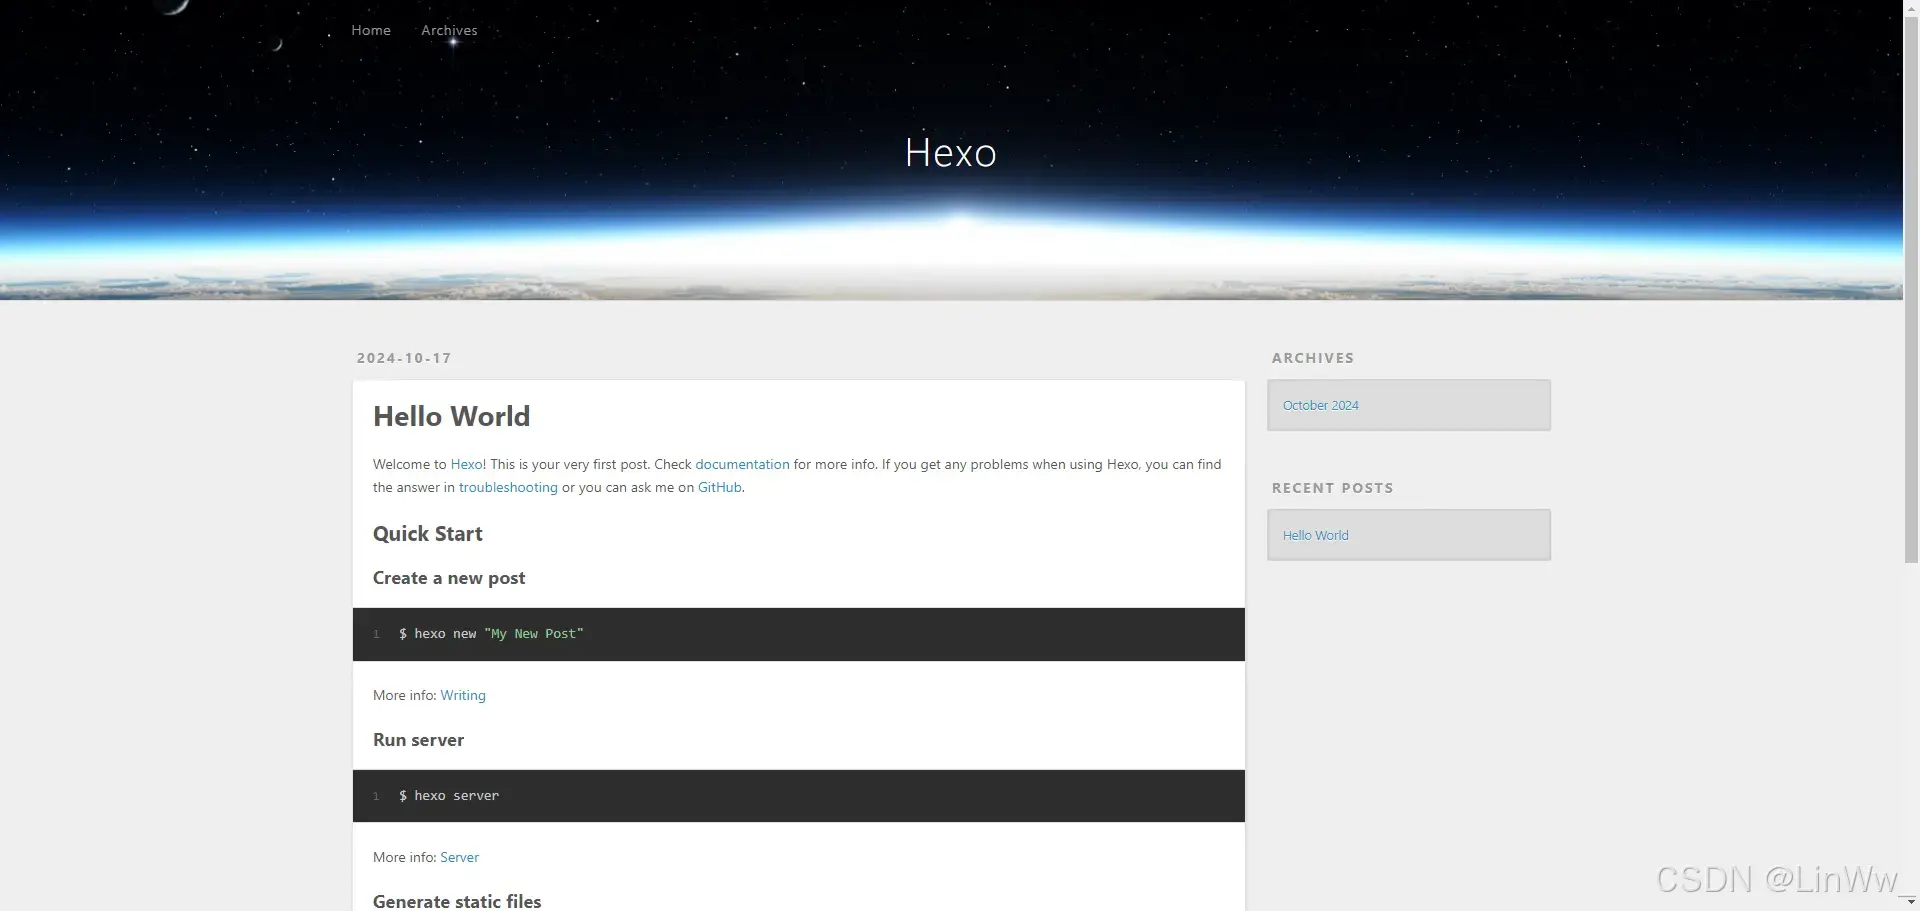The image size is (1920, 911).
Task: Open the Hello World post title
Action: pos(451,416)
